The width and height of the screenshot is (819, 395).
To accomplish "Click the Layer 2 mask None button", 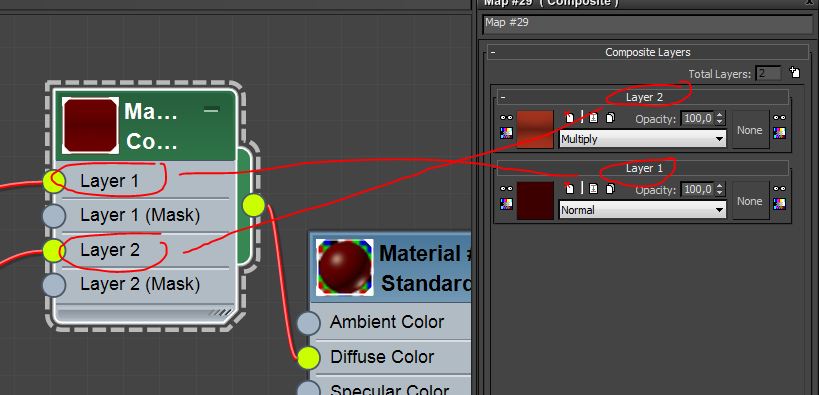I will (750, 130).
